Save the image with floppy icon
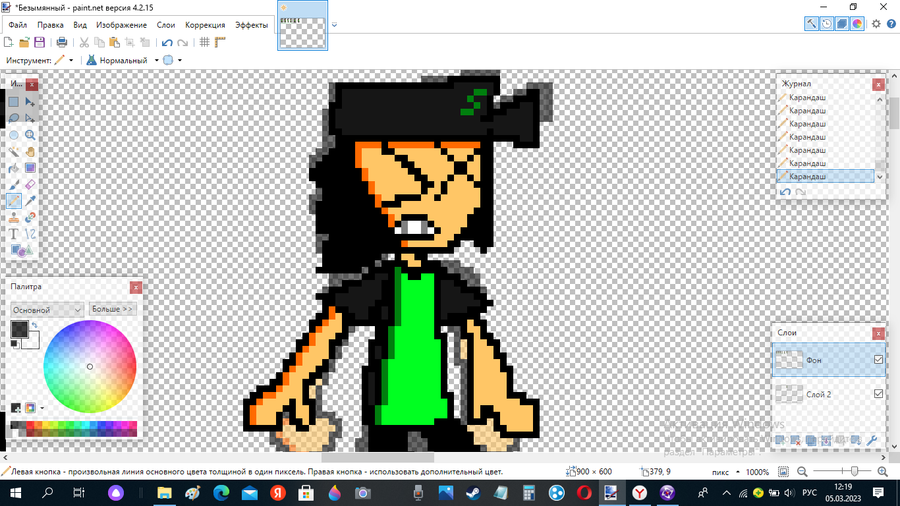The width and height of the screenshot is (900, 506). 40,42
